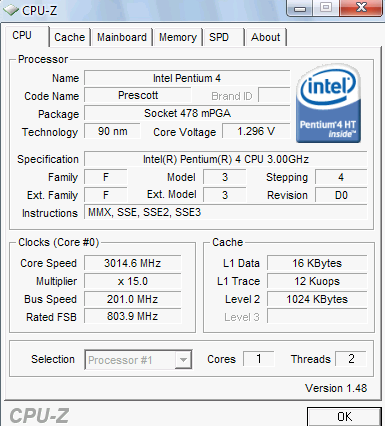Click the CPU-Z chip icon in title bar
This screenshot has height=426, width=385.
11,11
